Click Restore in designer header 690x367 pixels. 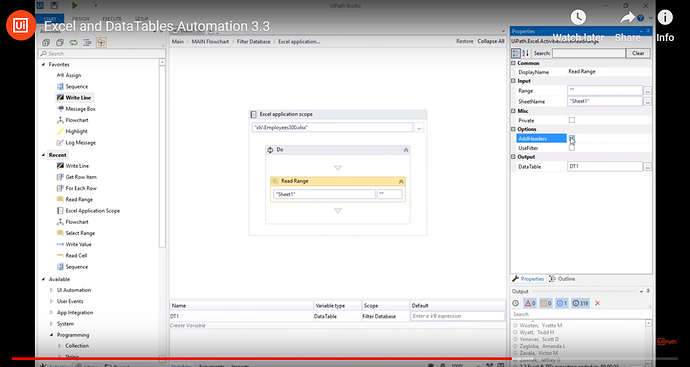464,41
